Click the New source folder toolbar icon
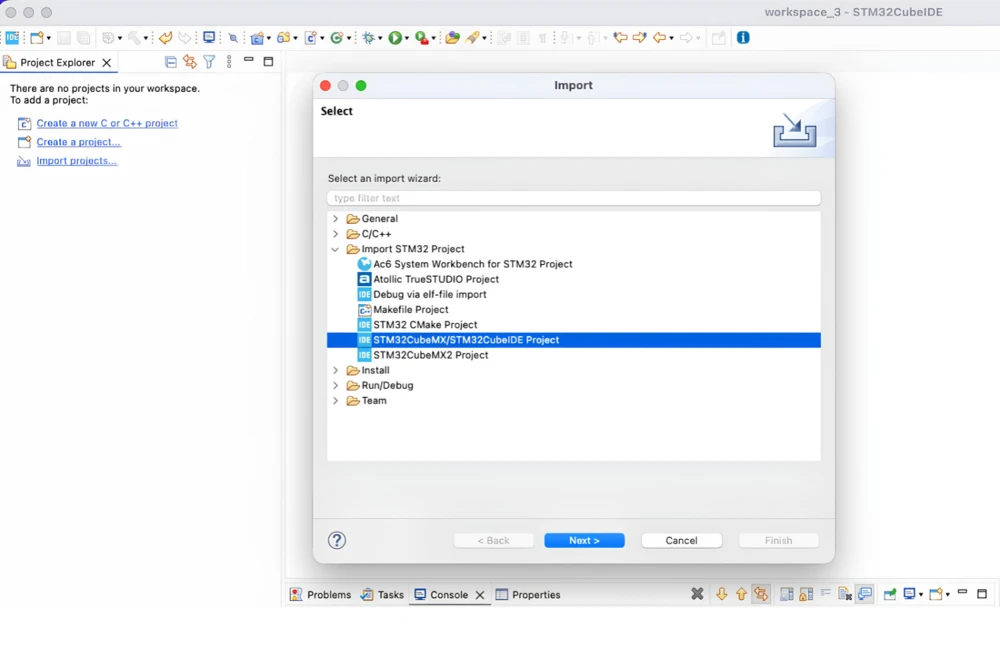Viewport: 1000px width, 667px height. pos(283,38)
